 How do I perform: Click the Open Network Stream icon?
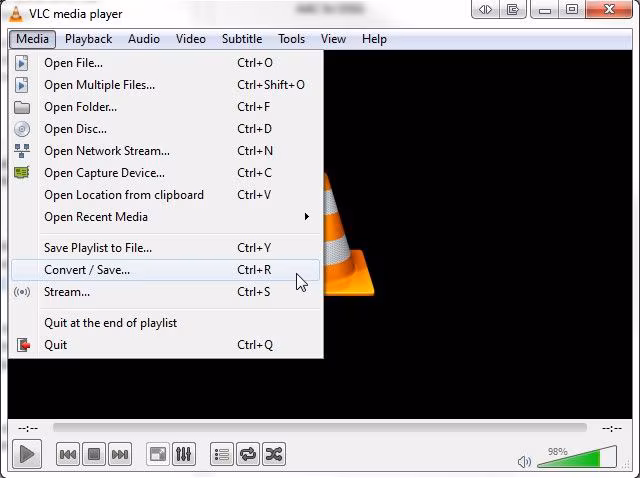22,151
